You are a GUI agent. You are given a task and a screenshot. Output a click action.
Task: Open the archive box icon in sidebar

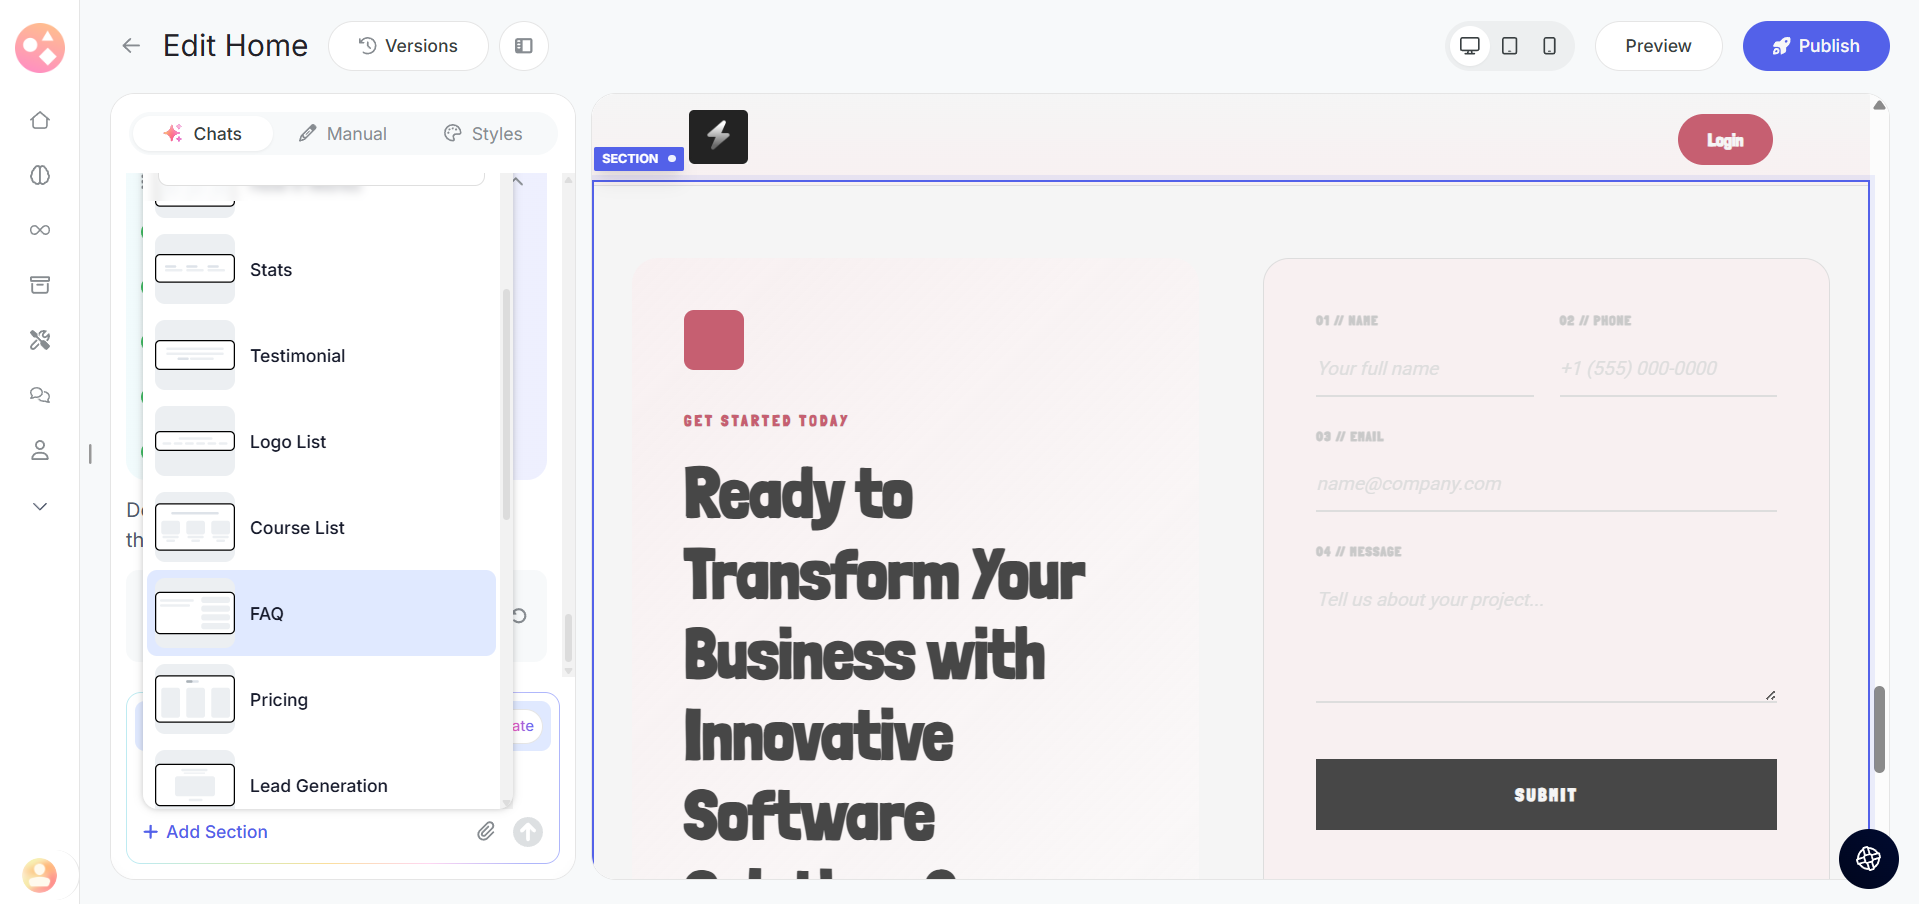click(x=40, y=285)
